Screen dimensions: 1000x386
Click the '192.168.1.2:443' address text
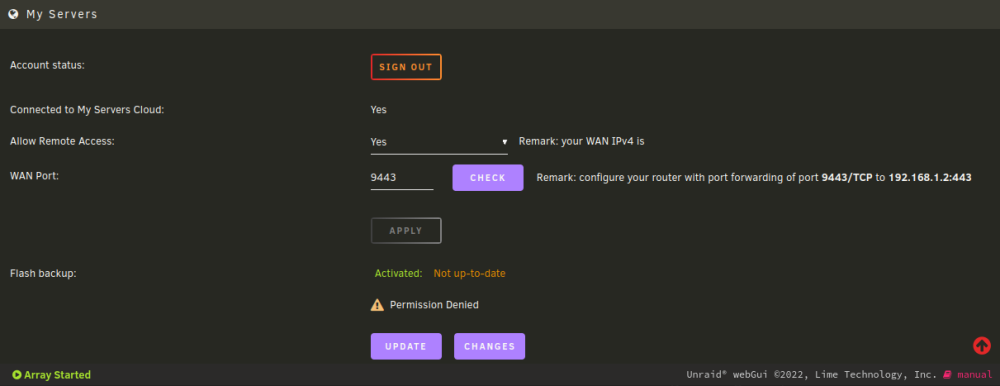(930, 178)
